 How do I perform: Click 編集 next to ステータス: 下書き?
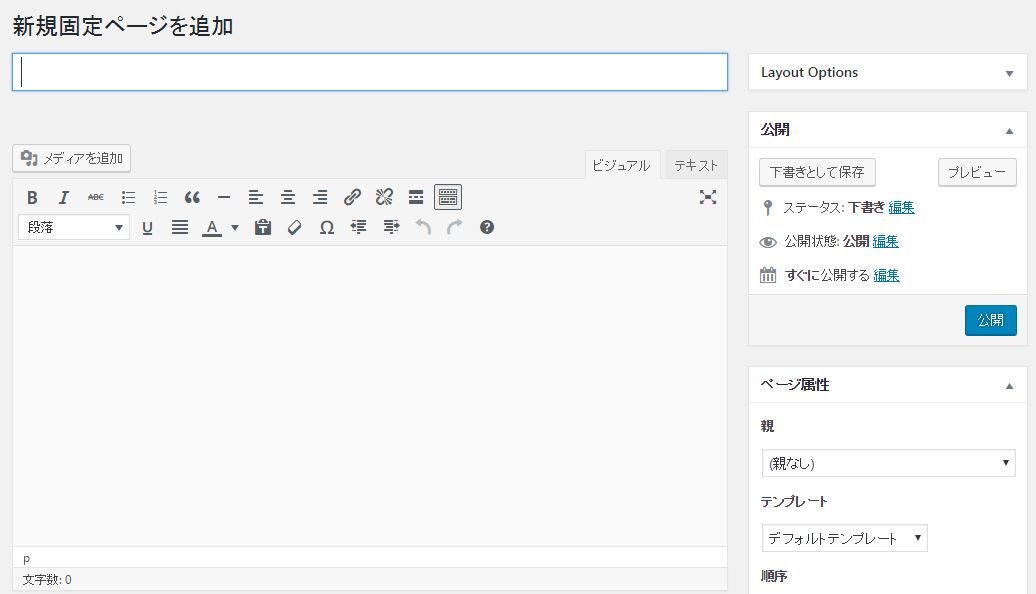[x=900, y=207]
